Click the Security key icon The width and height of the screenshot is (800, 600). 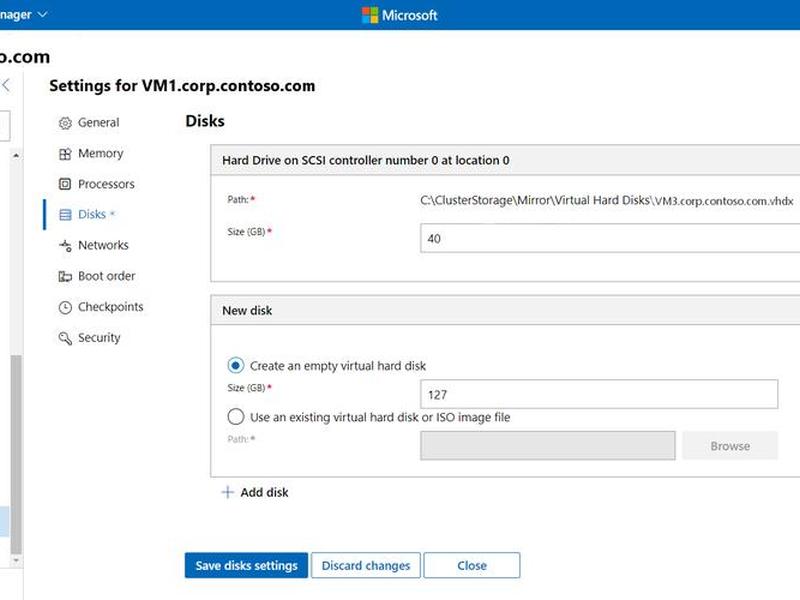65,338
